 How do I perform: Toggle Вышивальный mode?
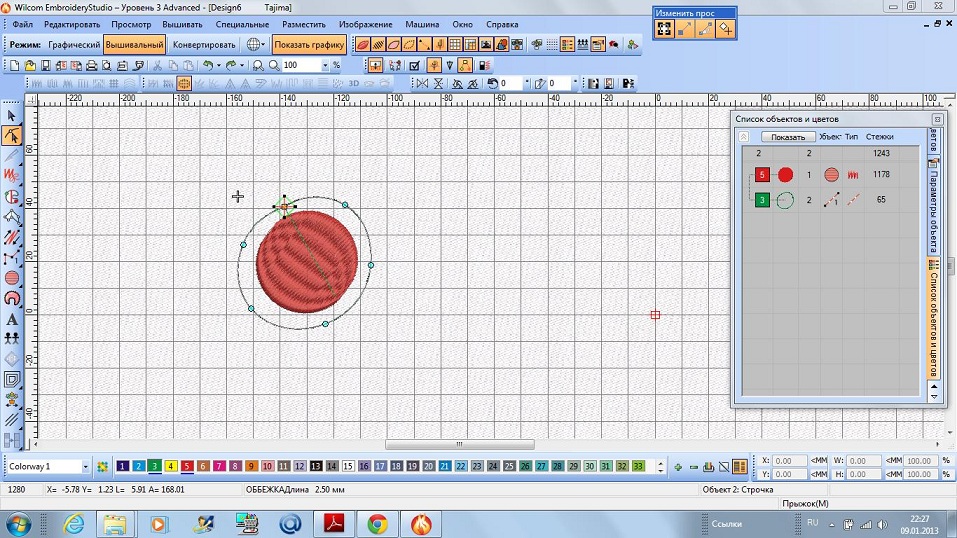133,44
